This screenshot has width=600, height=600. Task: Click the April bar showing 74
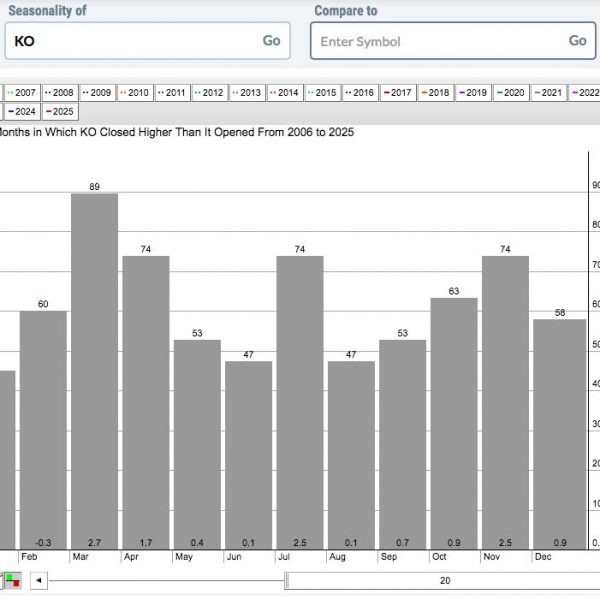pos(146,403)
